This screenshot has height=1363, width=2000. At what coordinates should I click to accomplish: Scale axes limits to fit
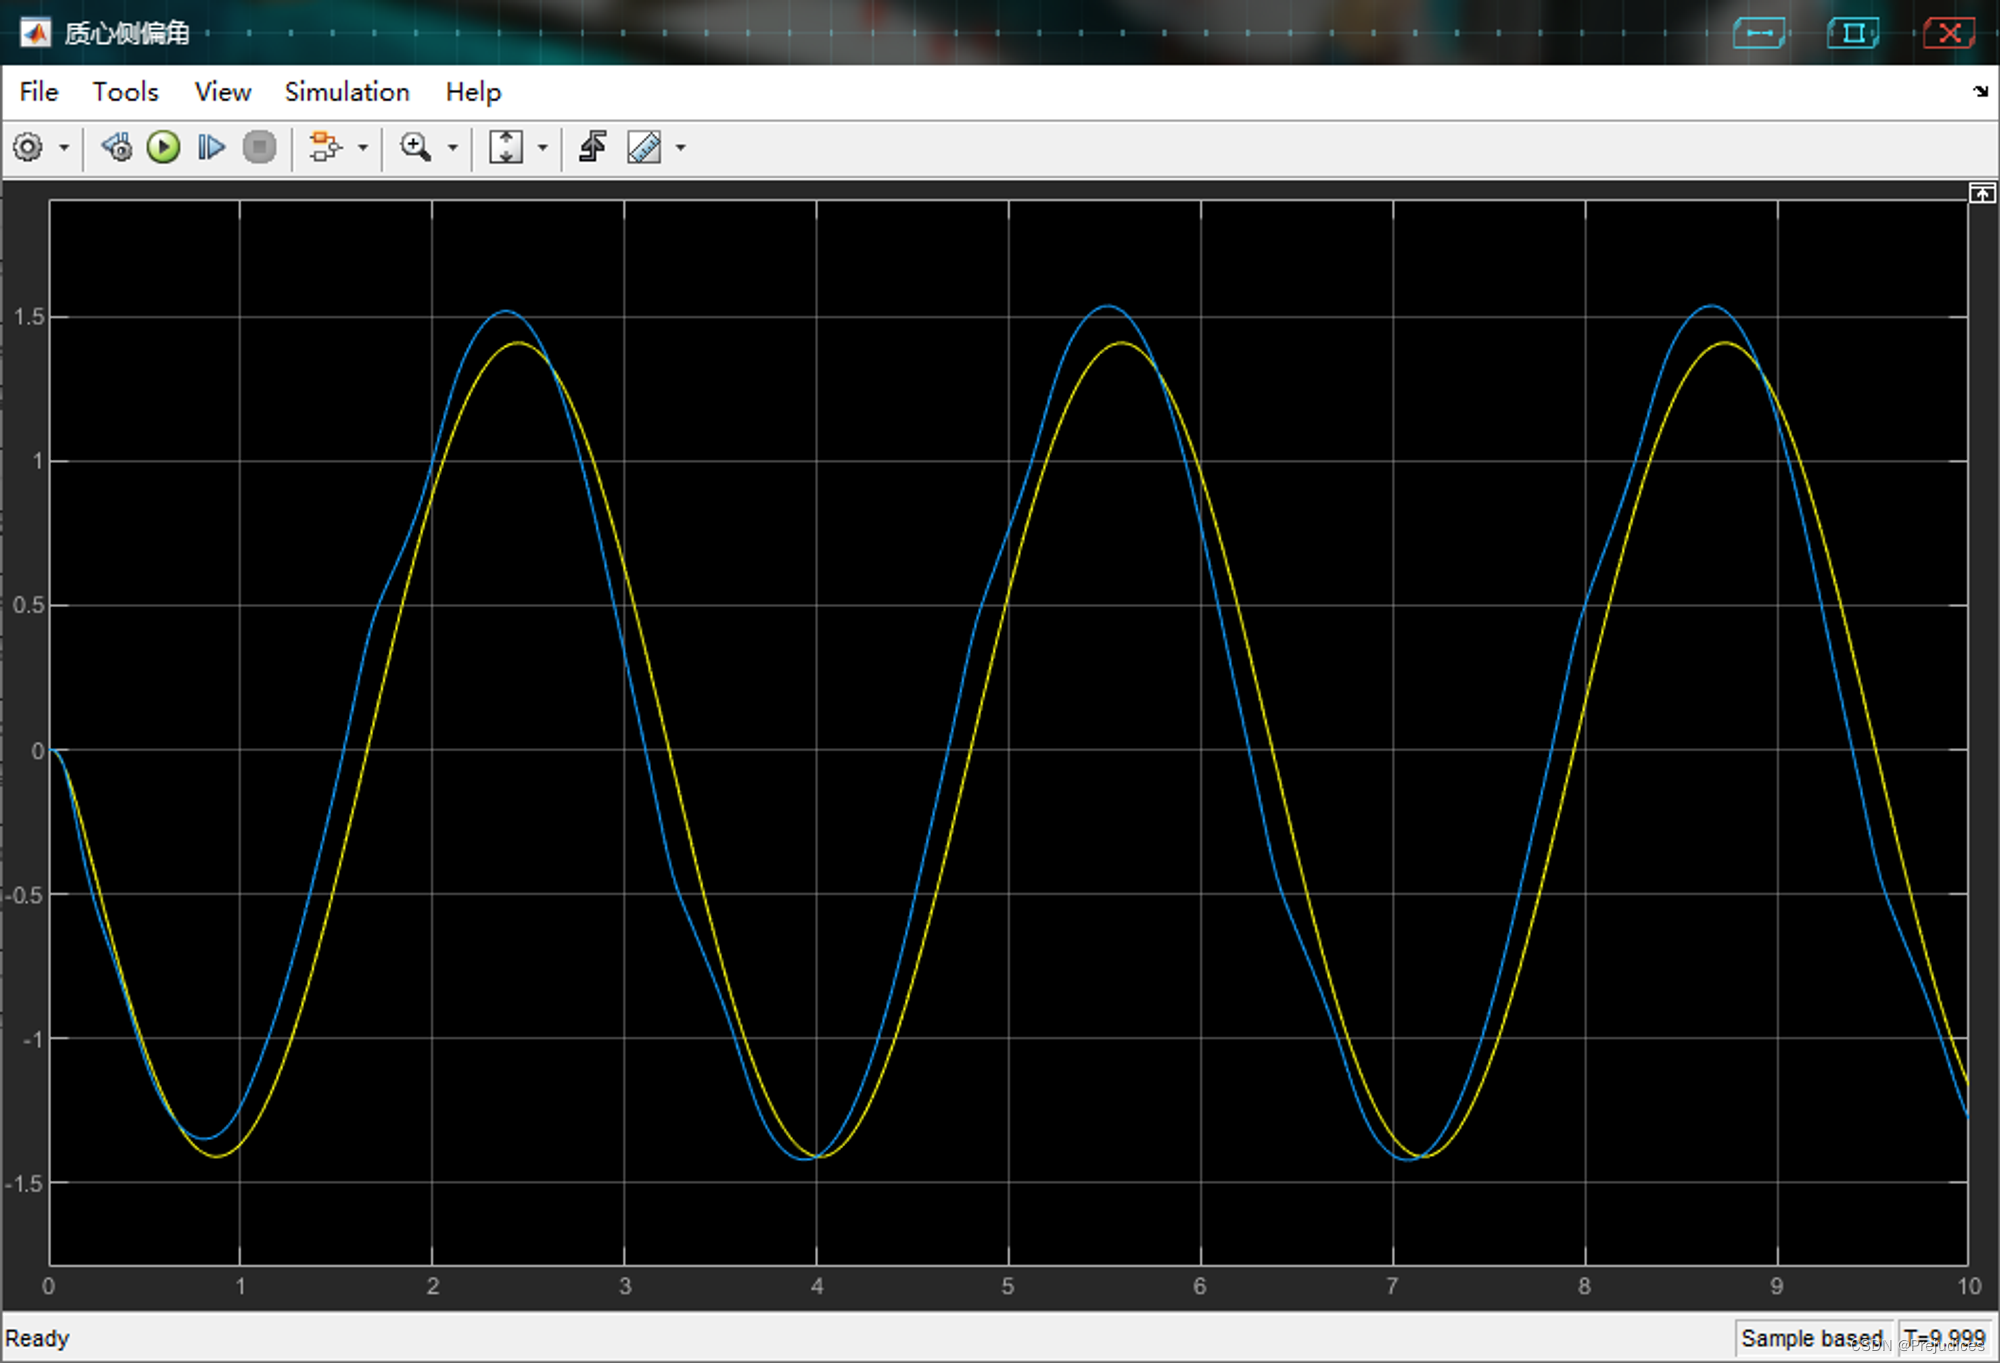(x=506, y=148)
